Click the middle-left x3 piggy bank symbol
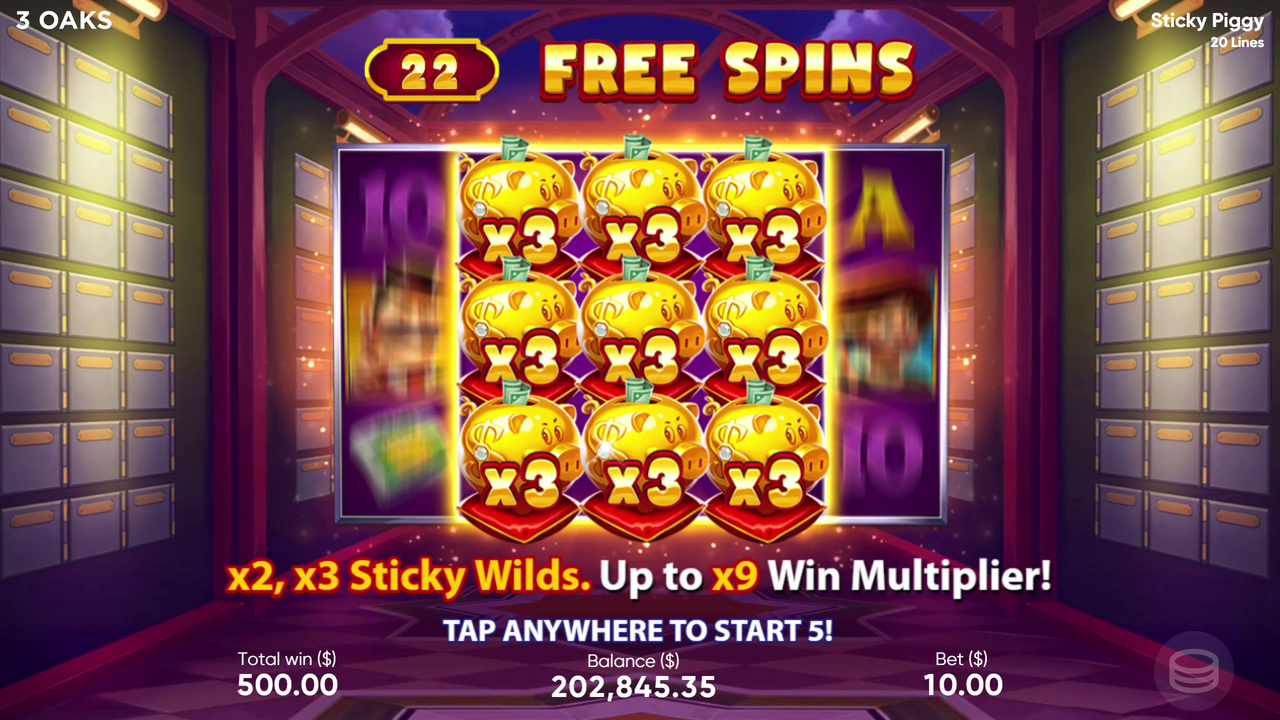The height and width of the screenshot is (720, 1280). (x=518, y=331)
